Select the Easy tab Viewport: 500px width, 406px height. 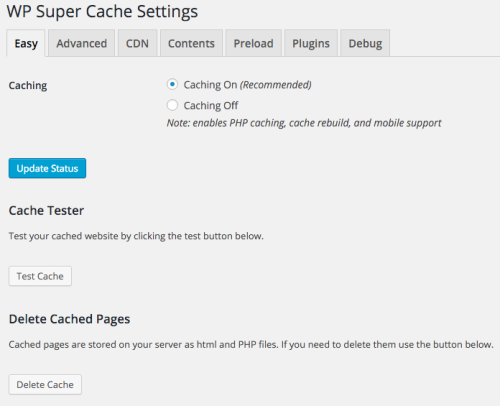pyautogui.click(x=26, y=43)
